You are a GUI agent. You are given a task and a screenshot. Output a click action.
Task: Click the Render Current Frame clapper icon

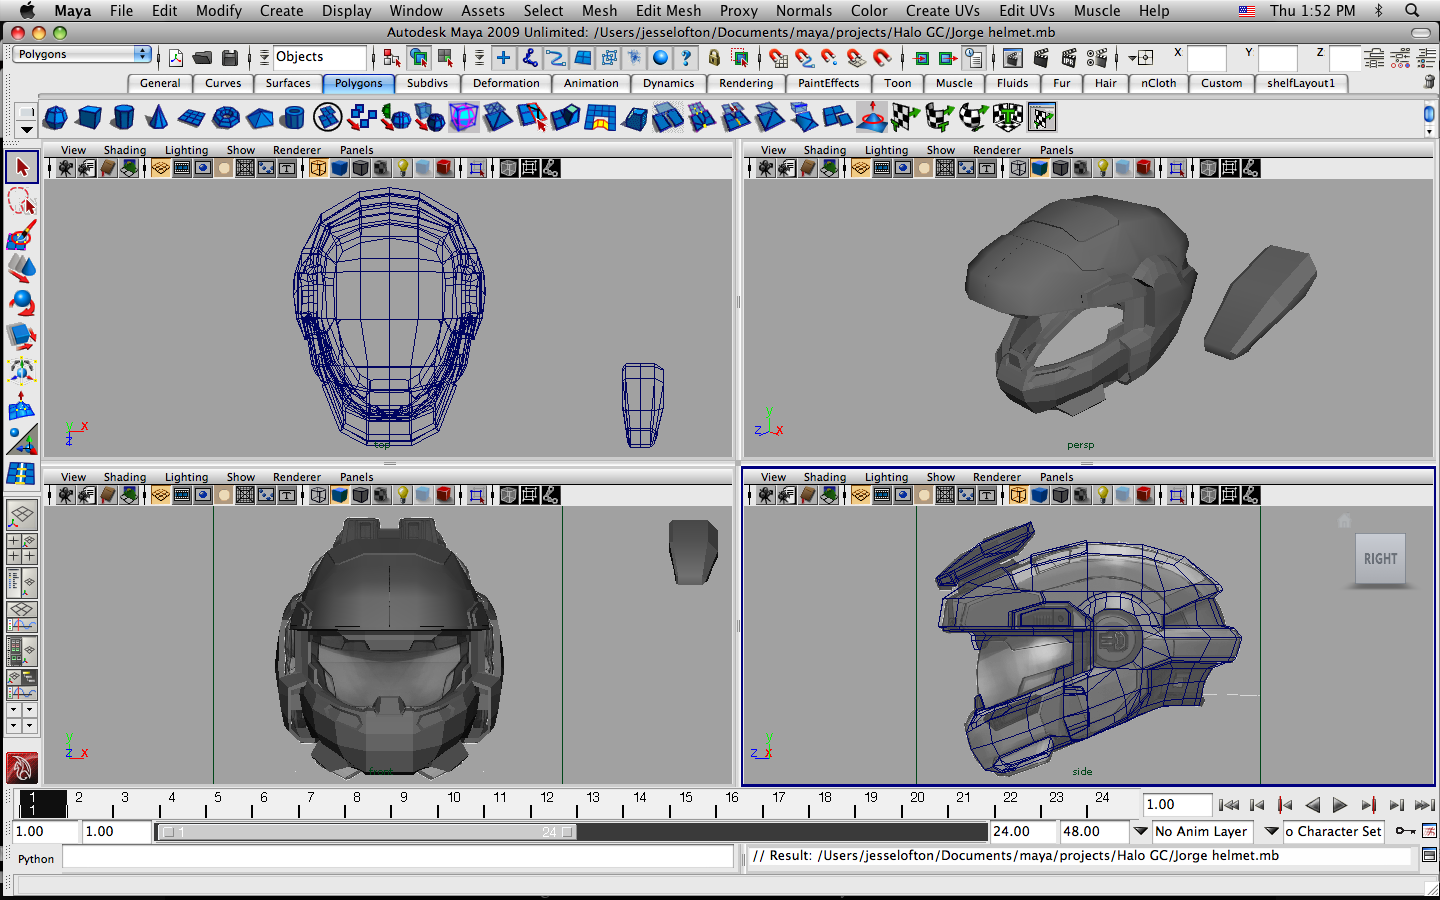(x=1041, y=58)
